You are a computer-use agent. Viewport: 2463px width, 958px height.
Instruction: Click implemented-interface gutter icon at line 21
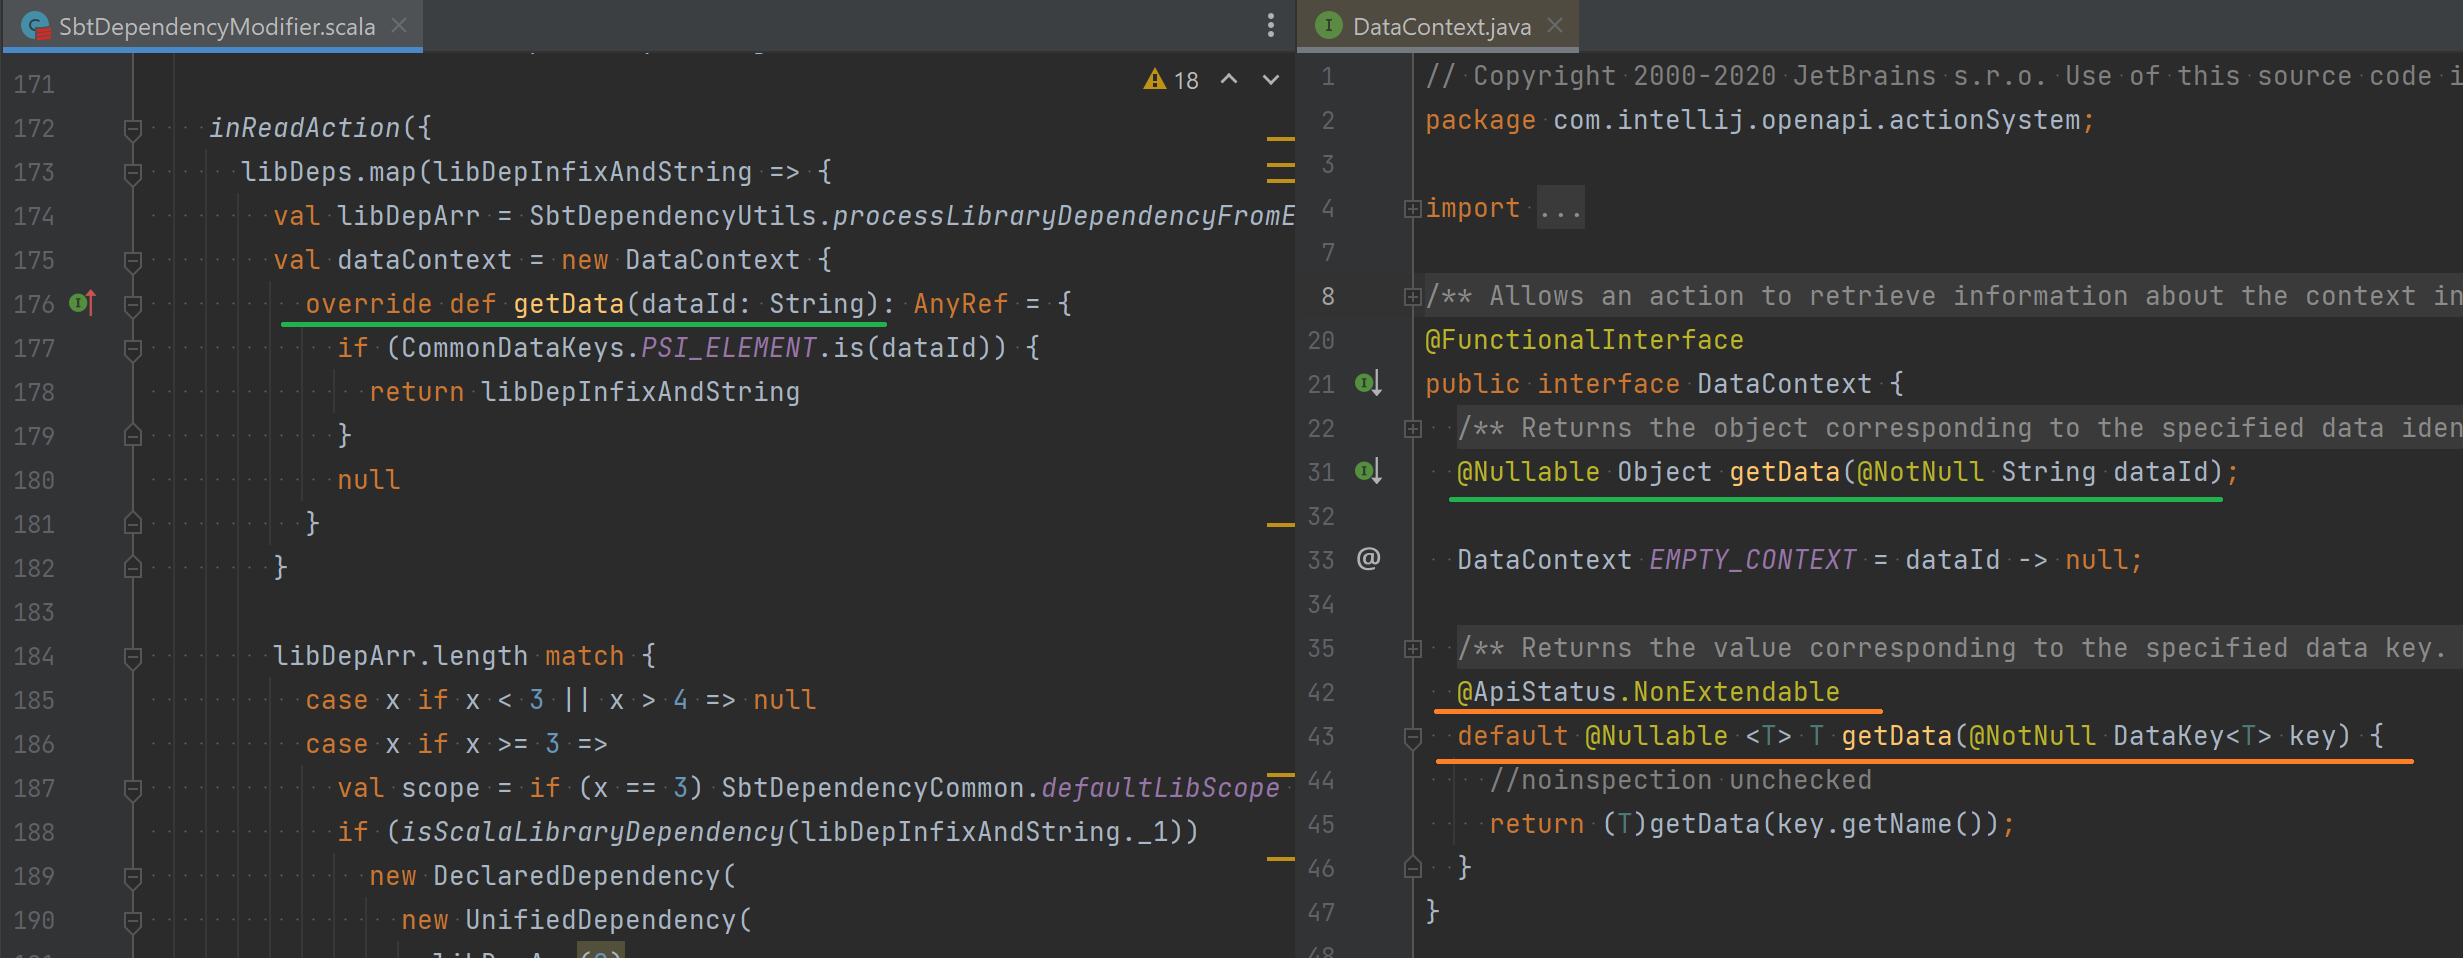tap(1368, 383)
